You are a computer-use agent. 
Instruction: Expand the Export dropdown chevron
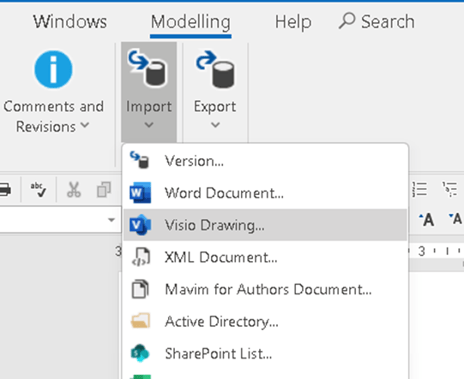(216, 125)
